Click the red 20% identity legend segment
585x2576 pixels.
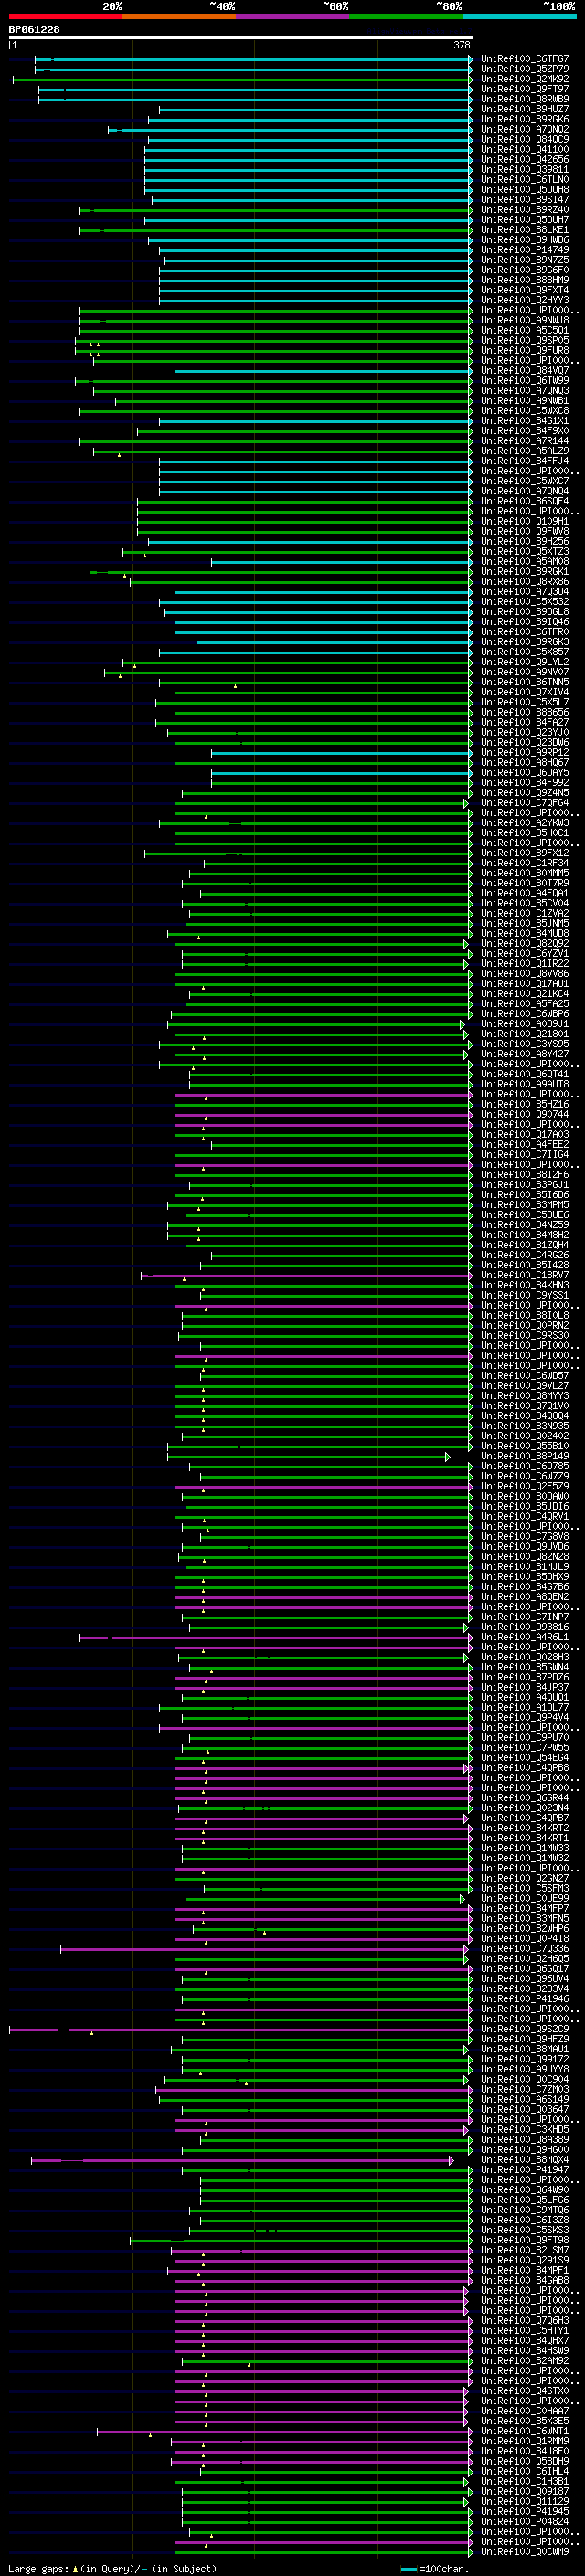tap(65, 16)
